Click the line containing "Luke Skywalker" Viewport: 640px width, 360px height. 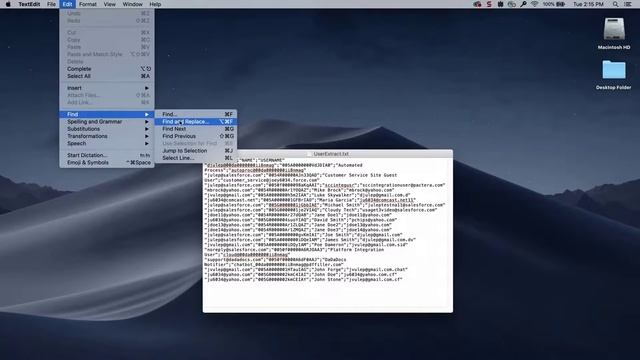(307, 195)
